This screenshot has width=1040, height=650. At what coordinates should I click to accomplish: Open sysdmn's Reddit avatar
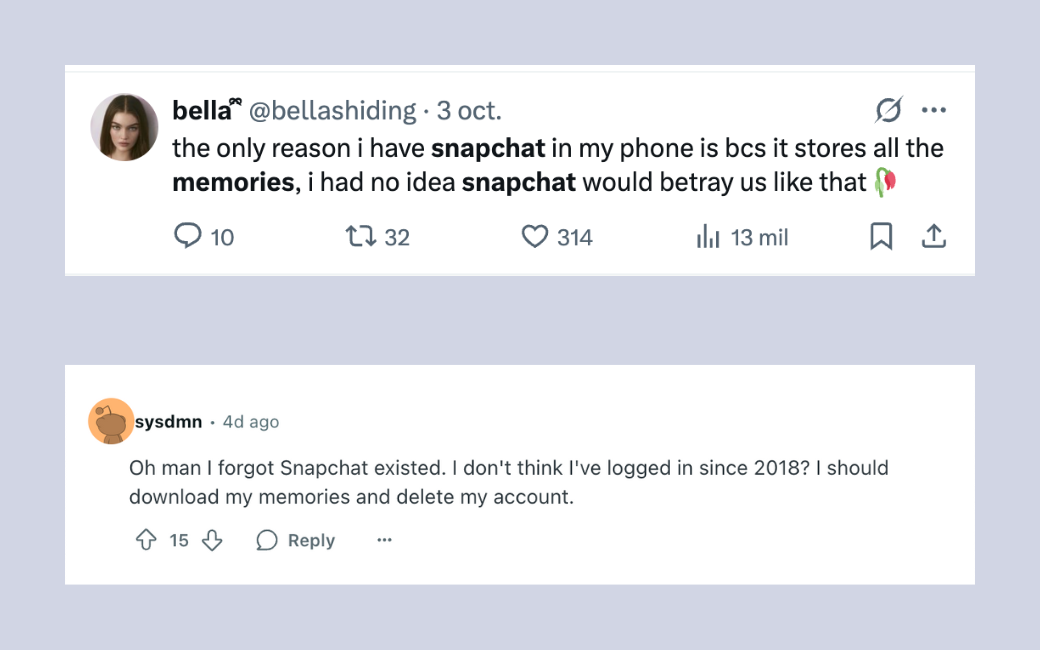tap(111, 422)
